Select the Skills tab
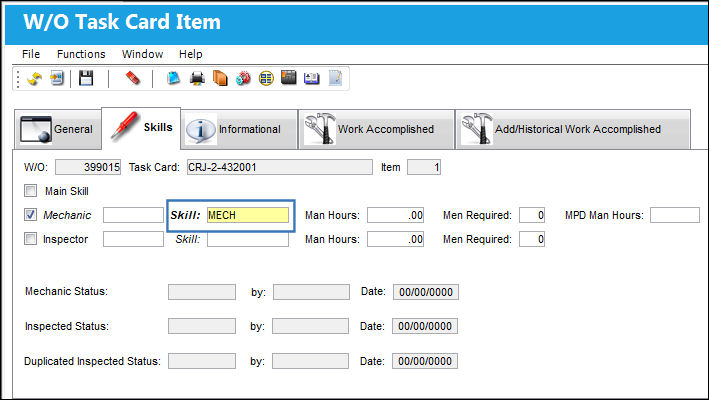 141,128
